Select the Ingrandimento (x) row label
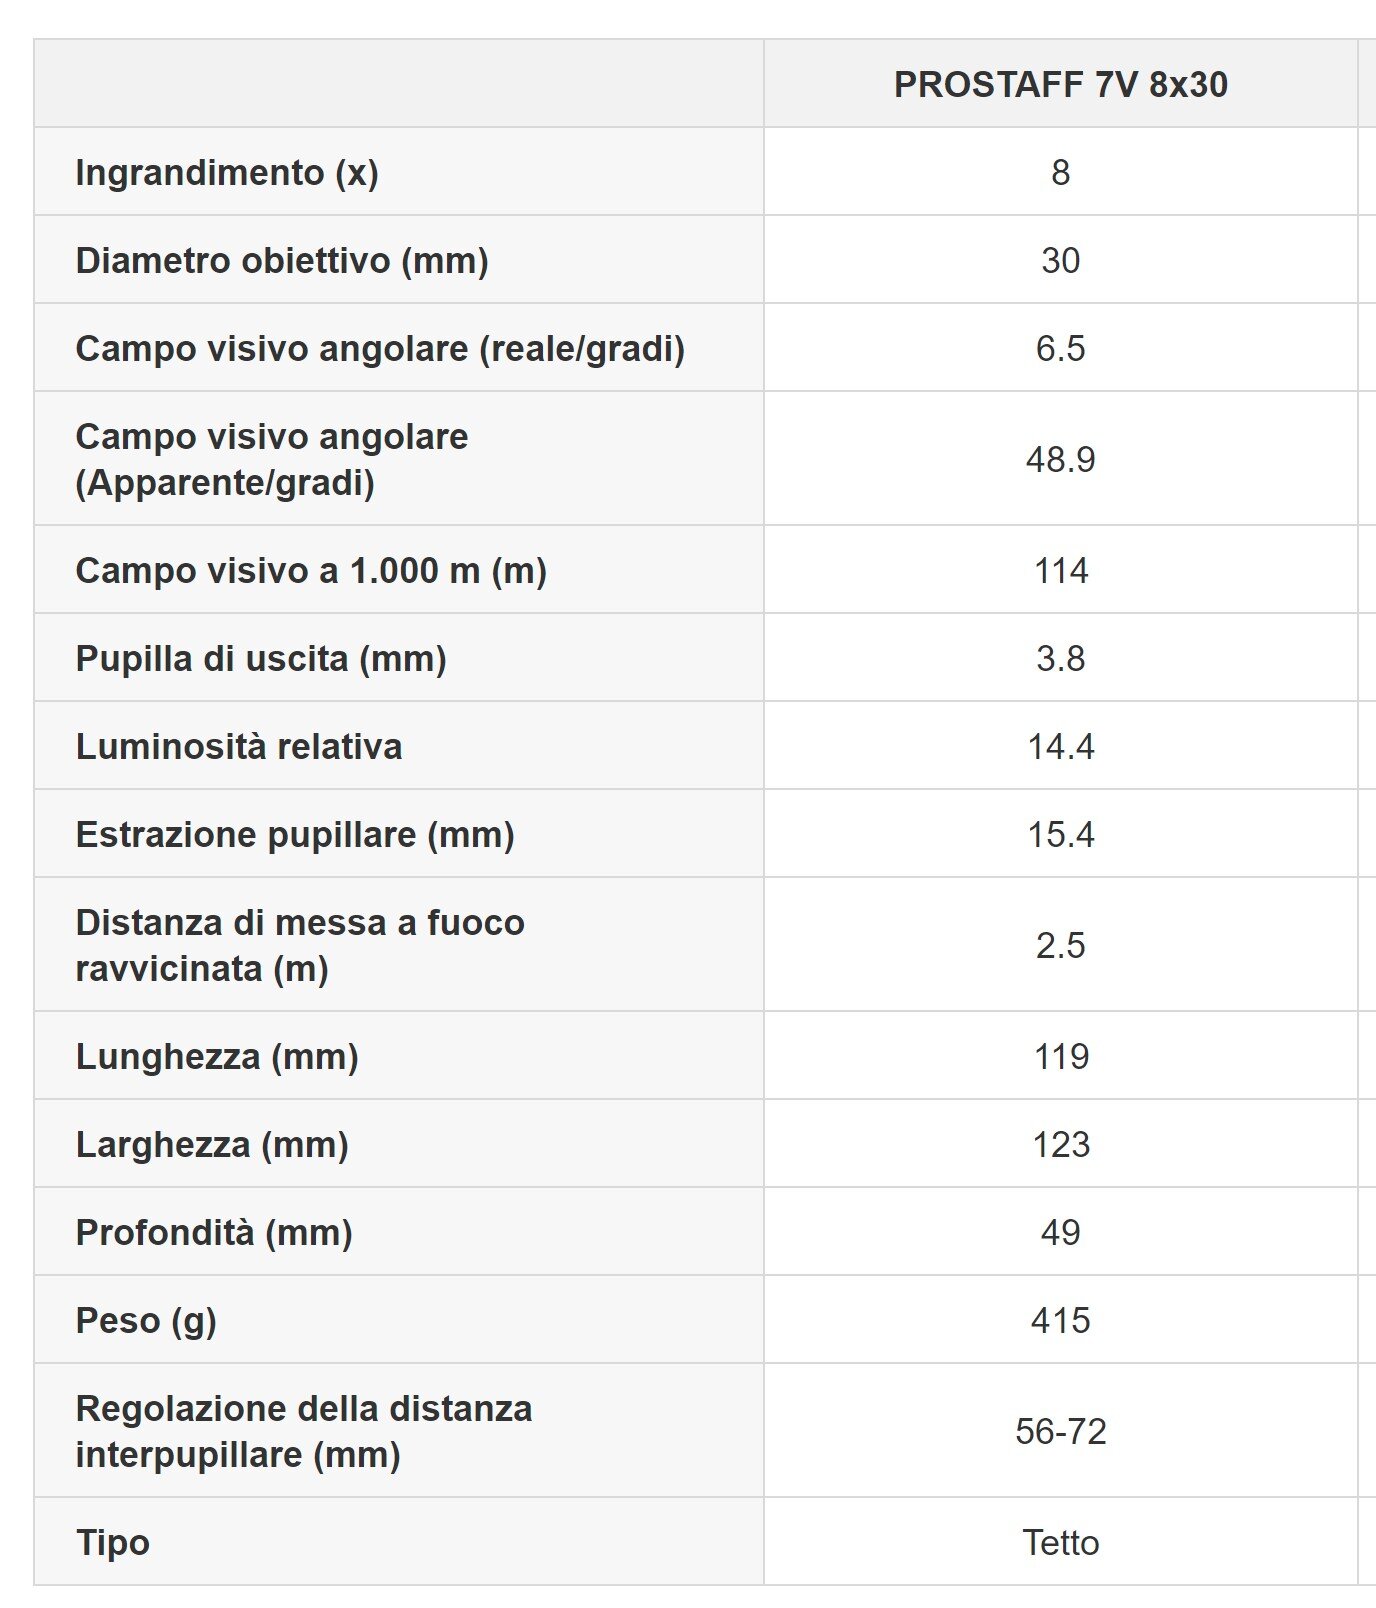The height and width of the screenshot is (1608, 1376). [227, 173]
